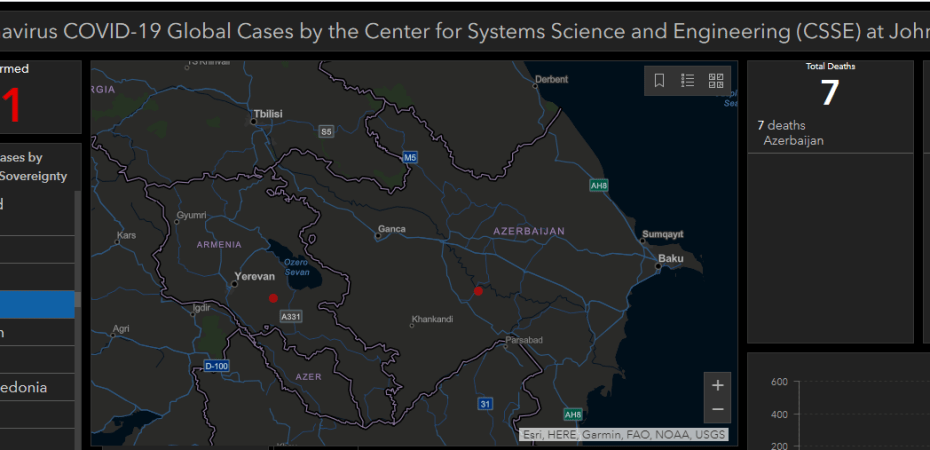Click the Tbilisi city label

pyautogui.click(x=269, y=114)
